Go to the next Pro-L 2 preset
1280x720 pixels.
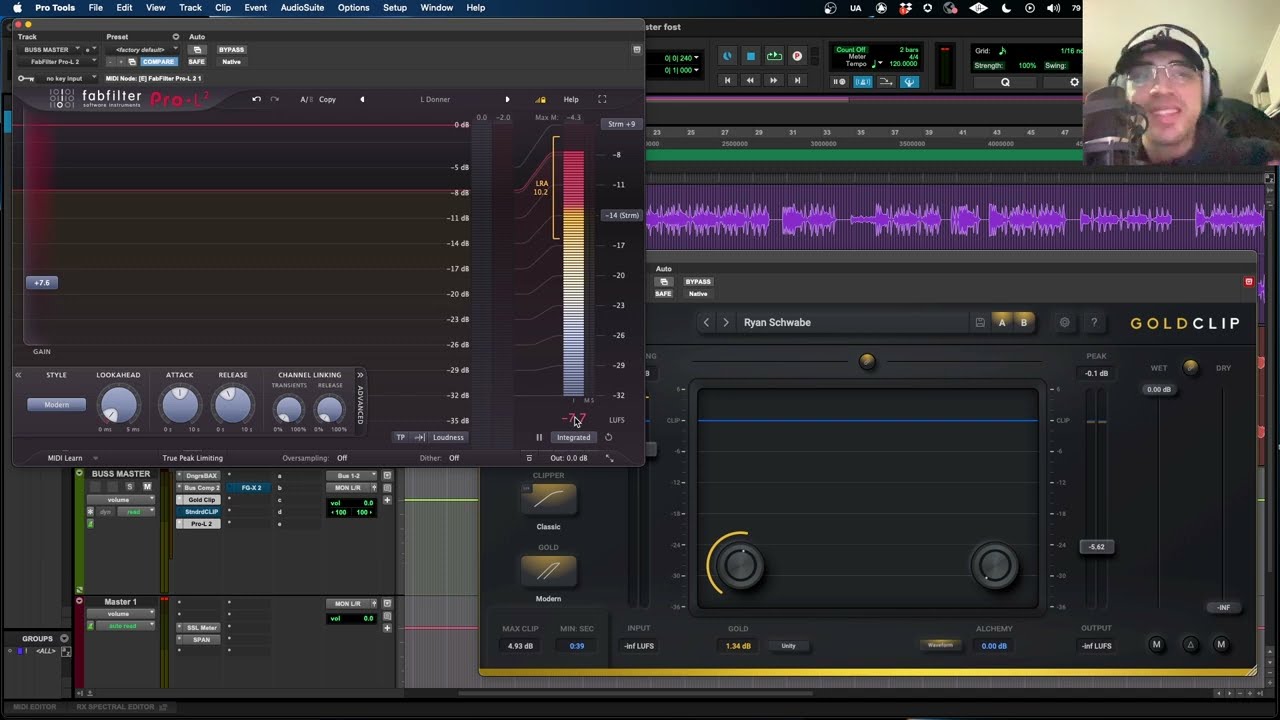[x=507, y=99]
